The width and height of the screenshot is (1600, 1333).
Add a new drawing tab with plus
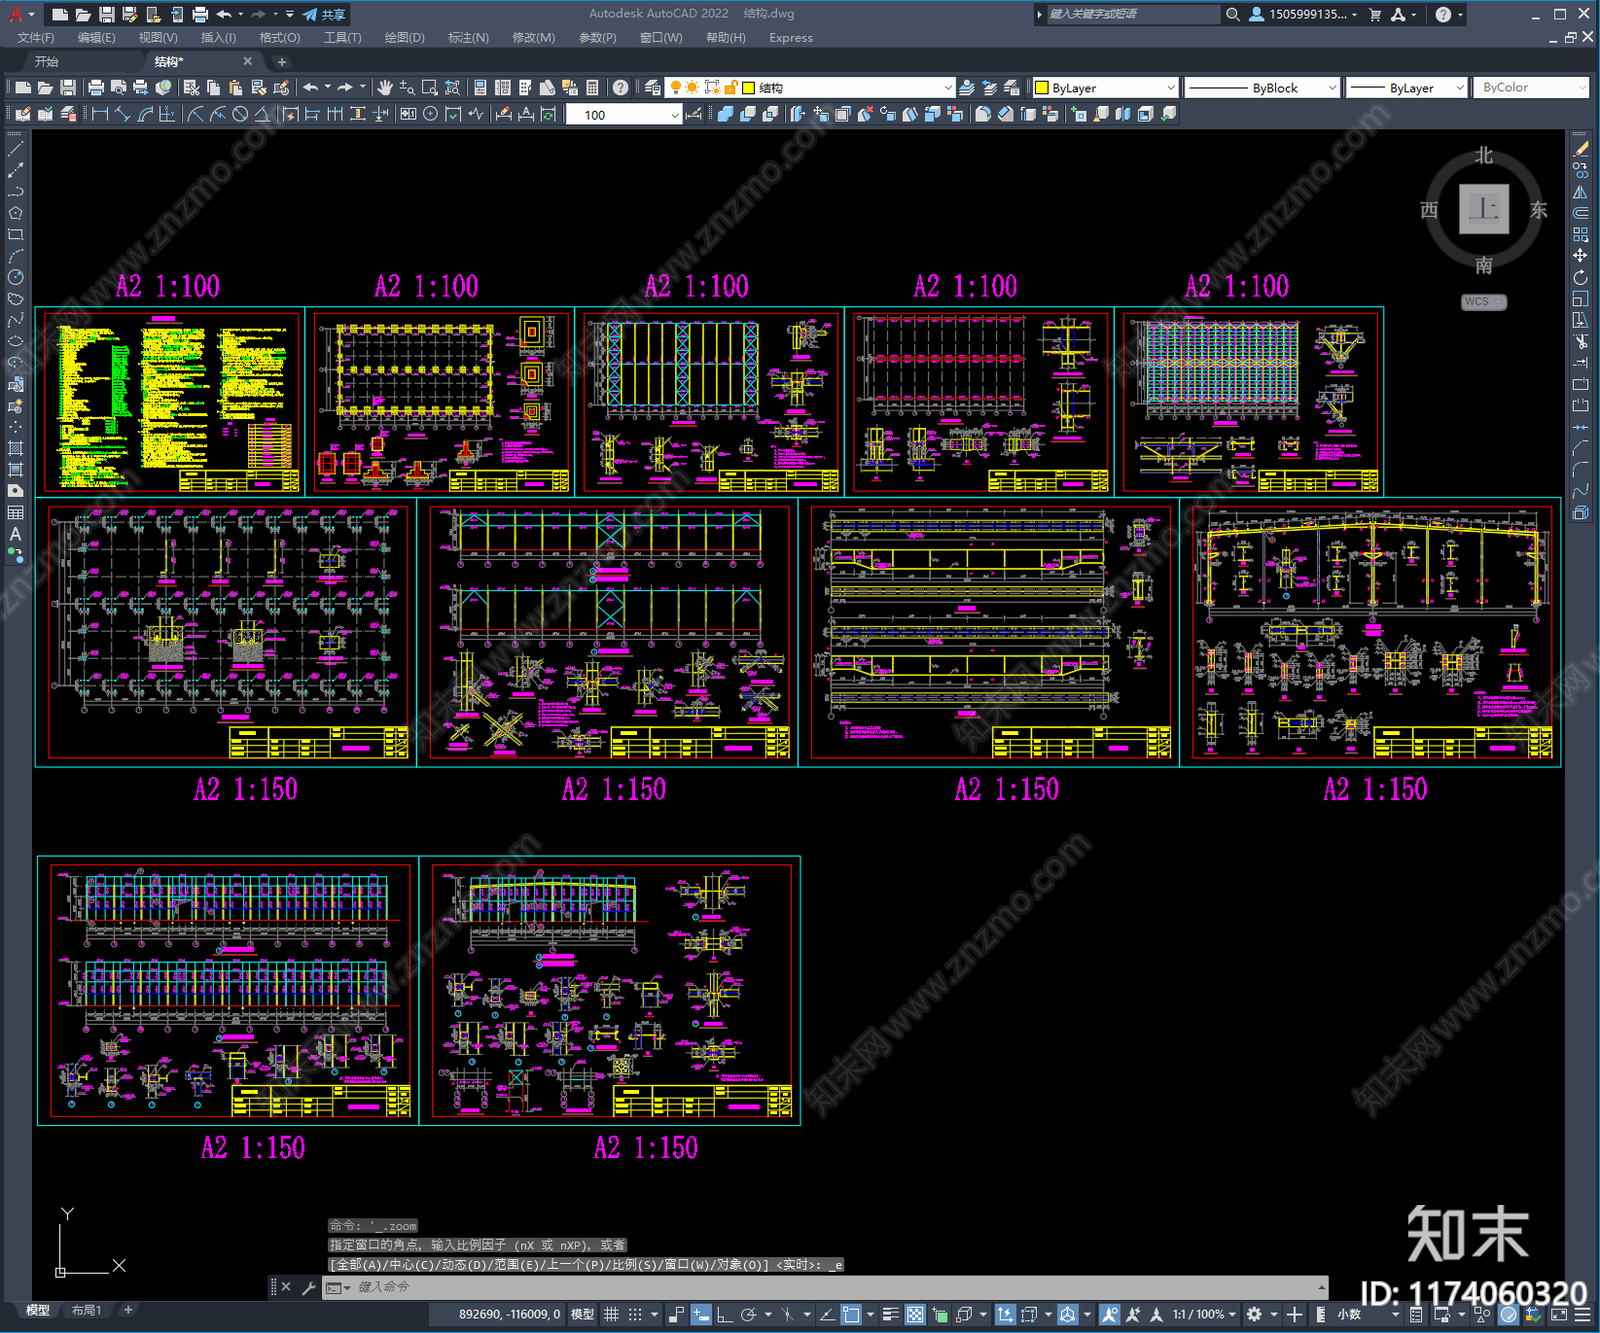point(281,62)
